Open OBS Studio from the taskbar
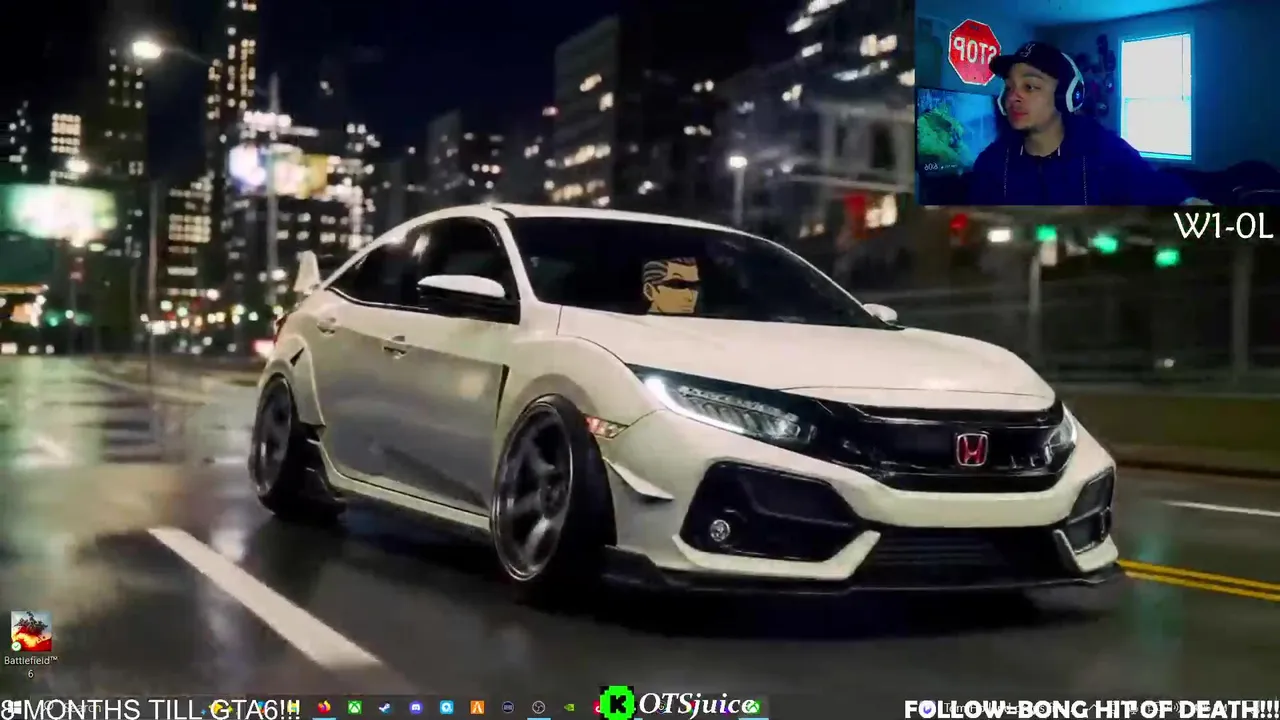The width and height of the screenshot is (1280, 720). click(x=538, y=707)
